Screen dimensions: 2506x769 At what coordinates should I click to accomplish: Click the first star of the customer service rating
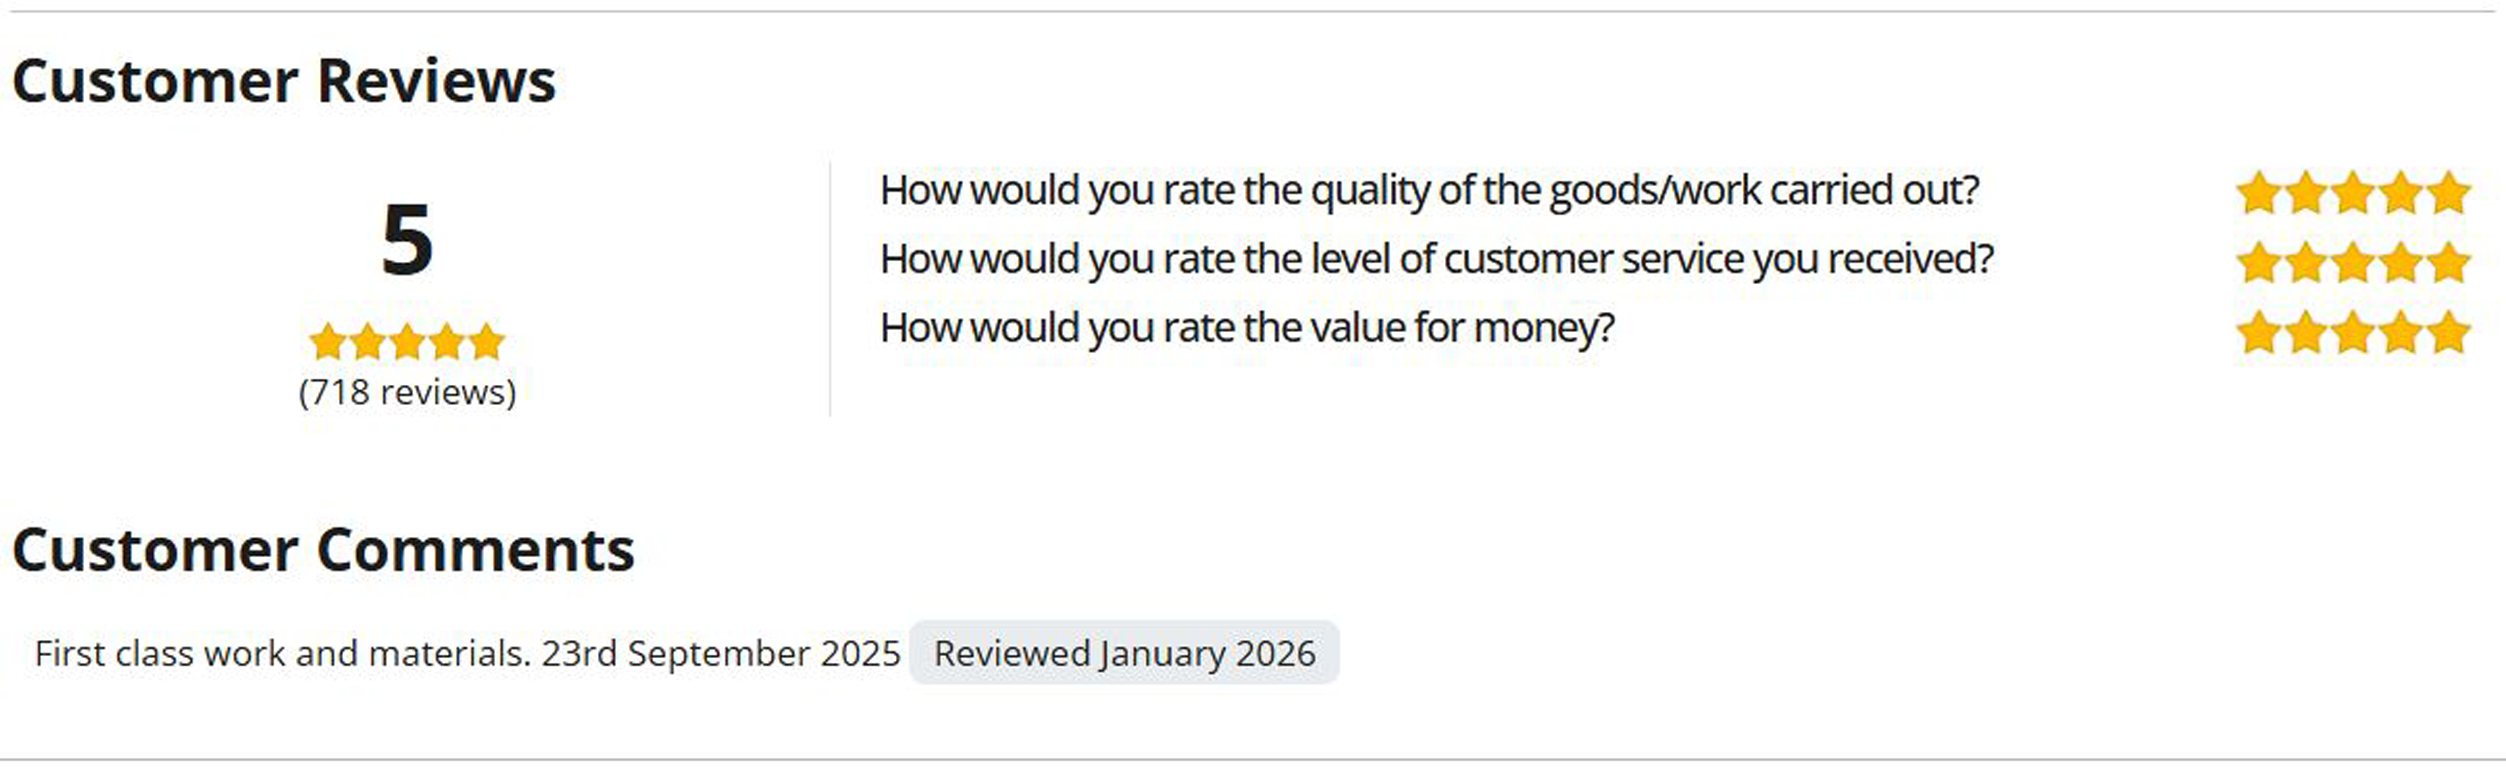(2258, 263)
